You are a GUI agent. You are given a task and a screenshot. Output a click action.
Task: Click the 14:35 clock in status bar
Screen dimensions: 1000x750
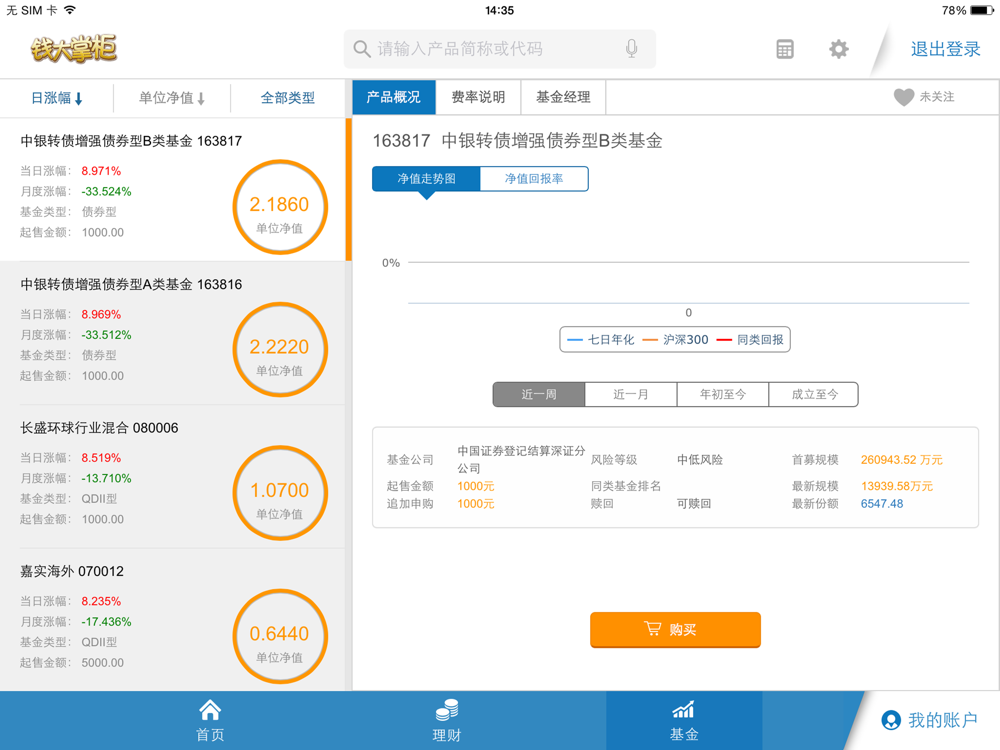click(x=499, y=10)
